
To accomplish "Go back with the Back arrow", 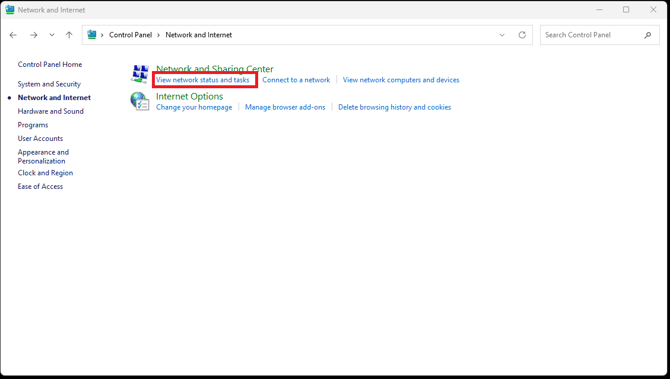I will tap(13, 35).
